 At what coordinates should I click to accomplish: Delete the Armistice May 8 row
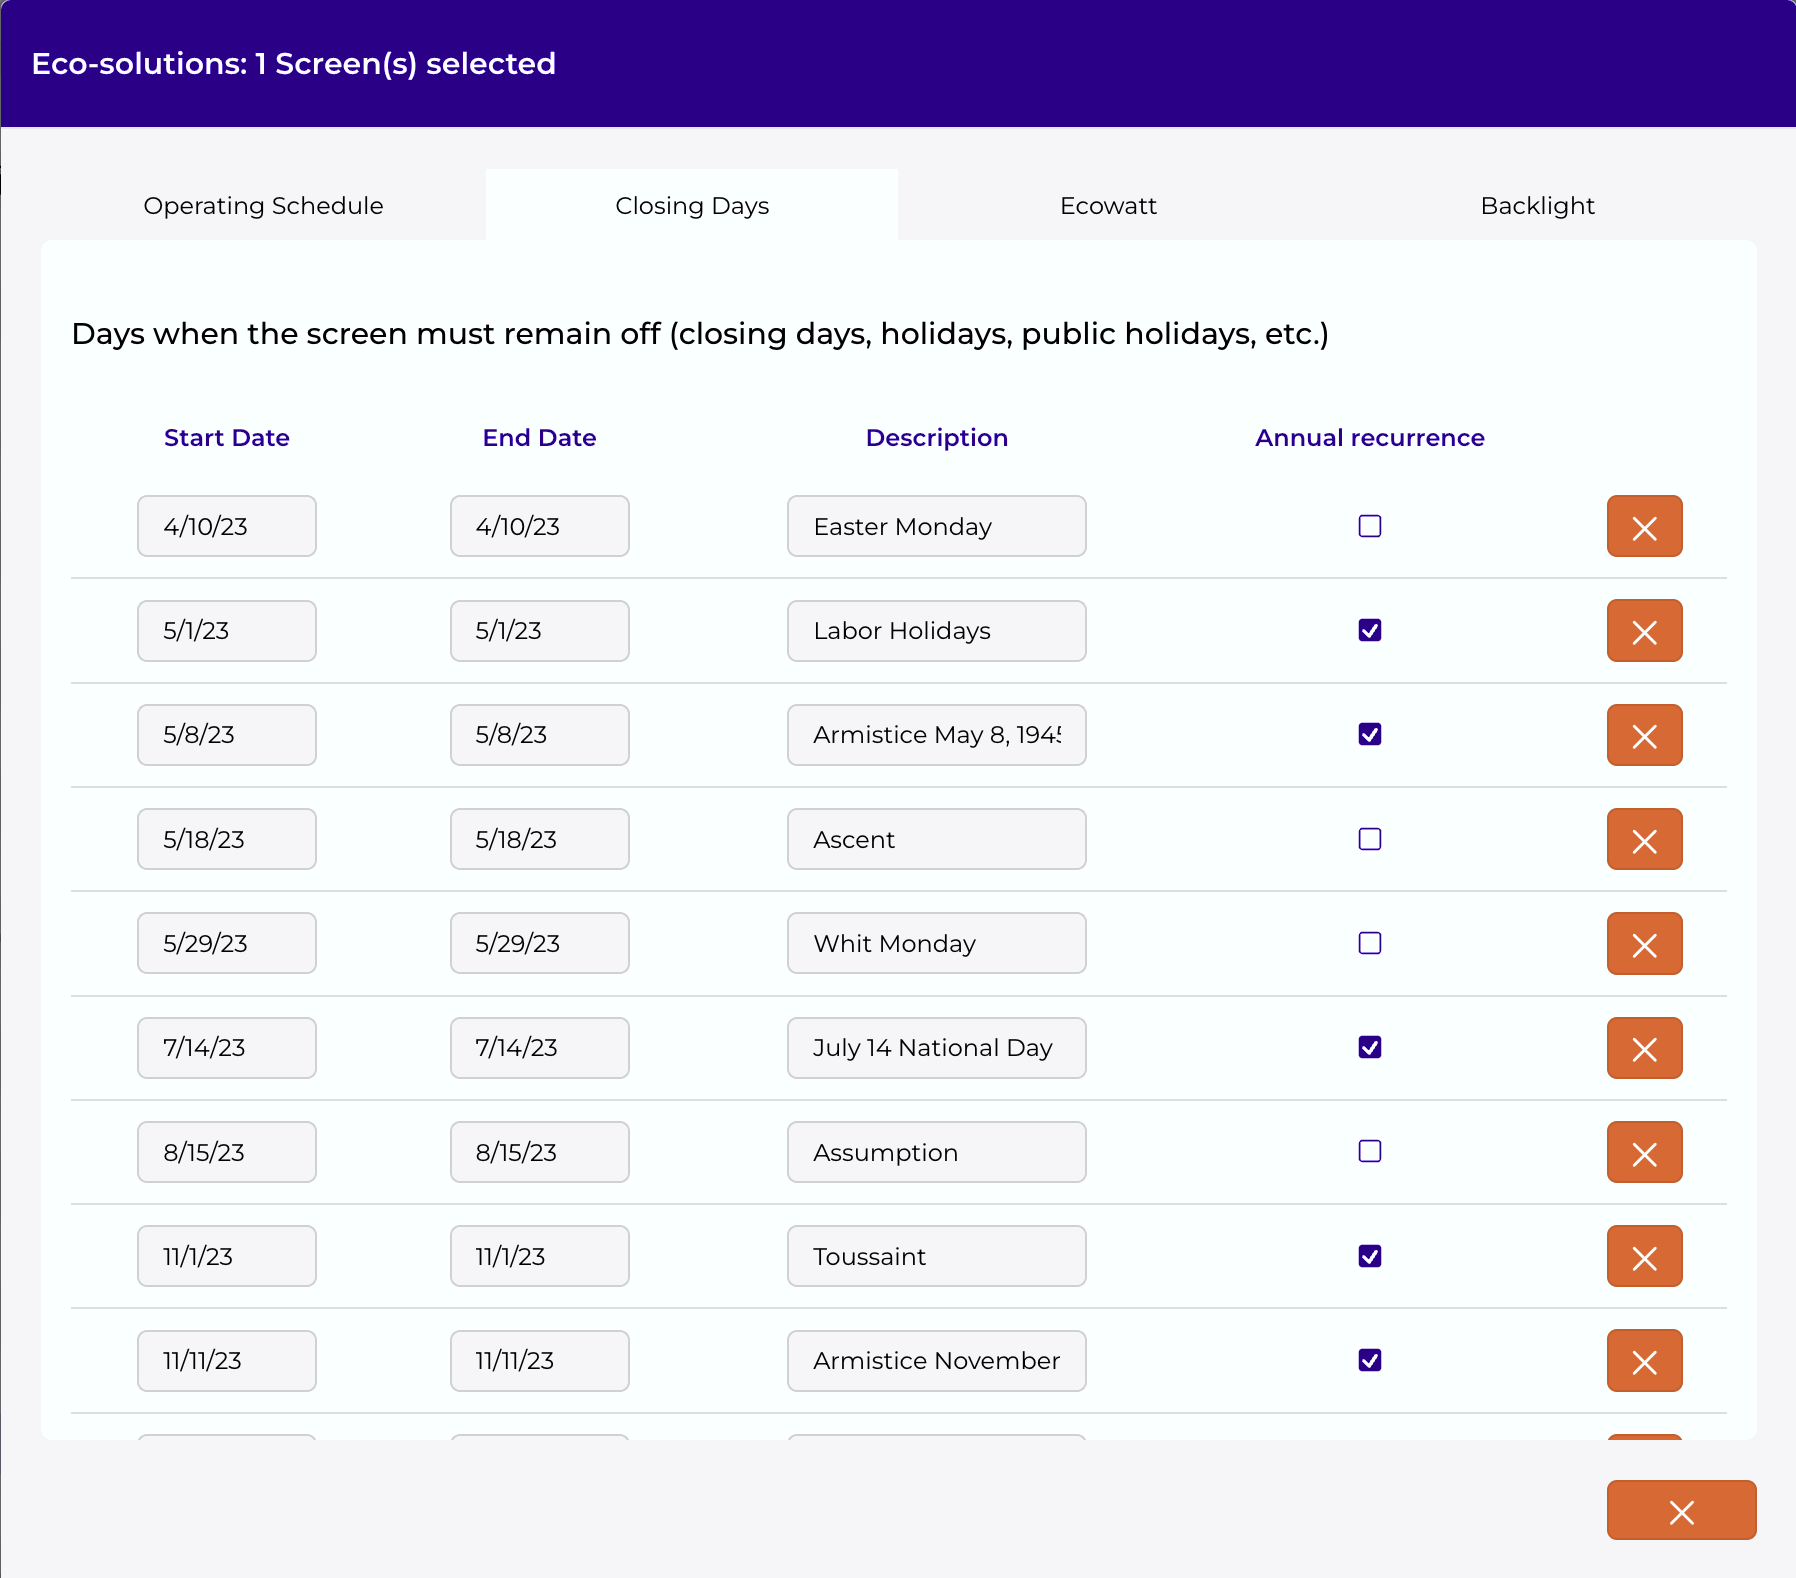tap(1644, 735)
